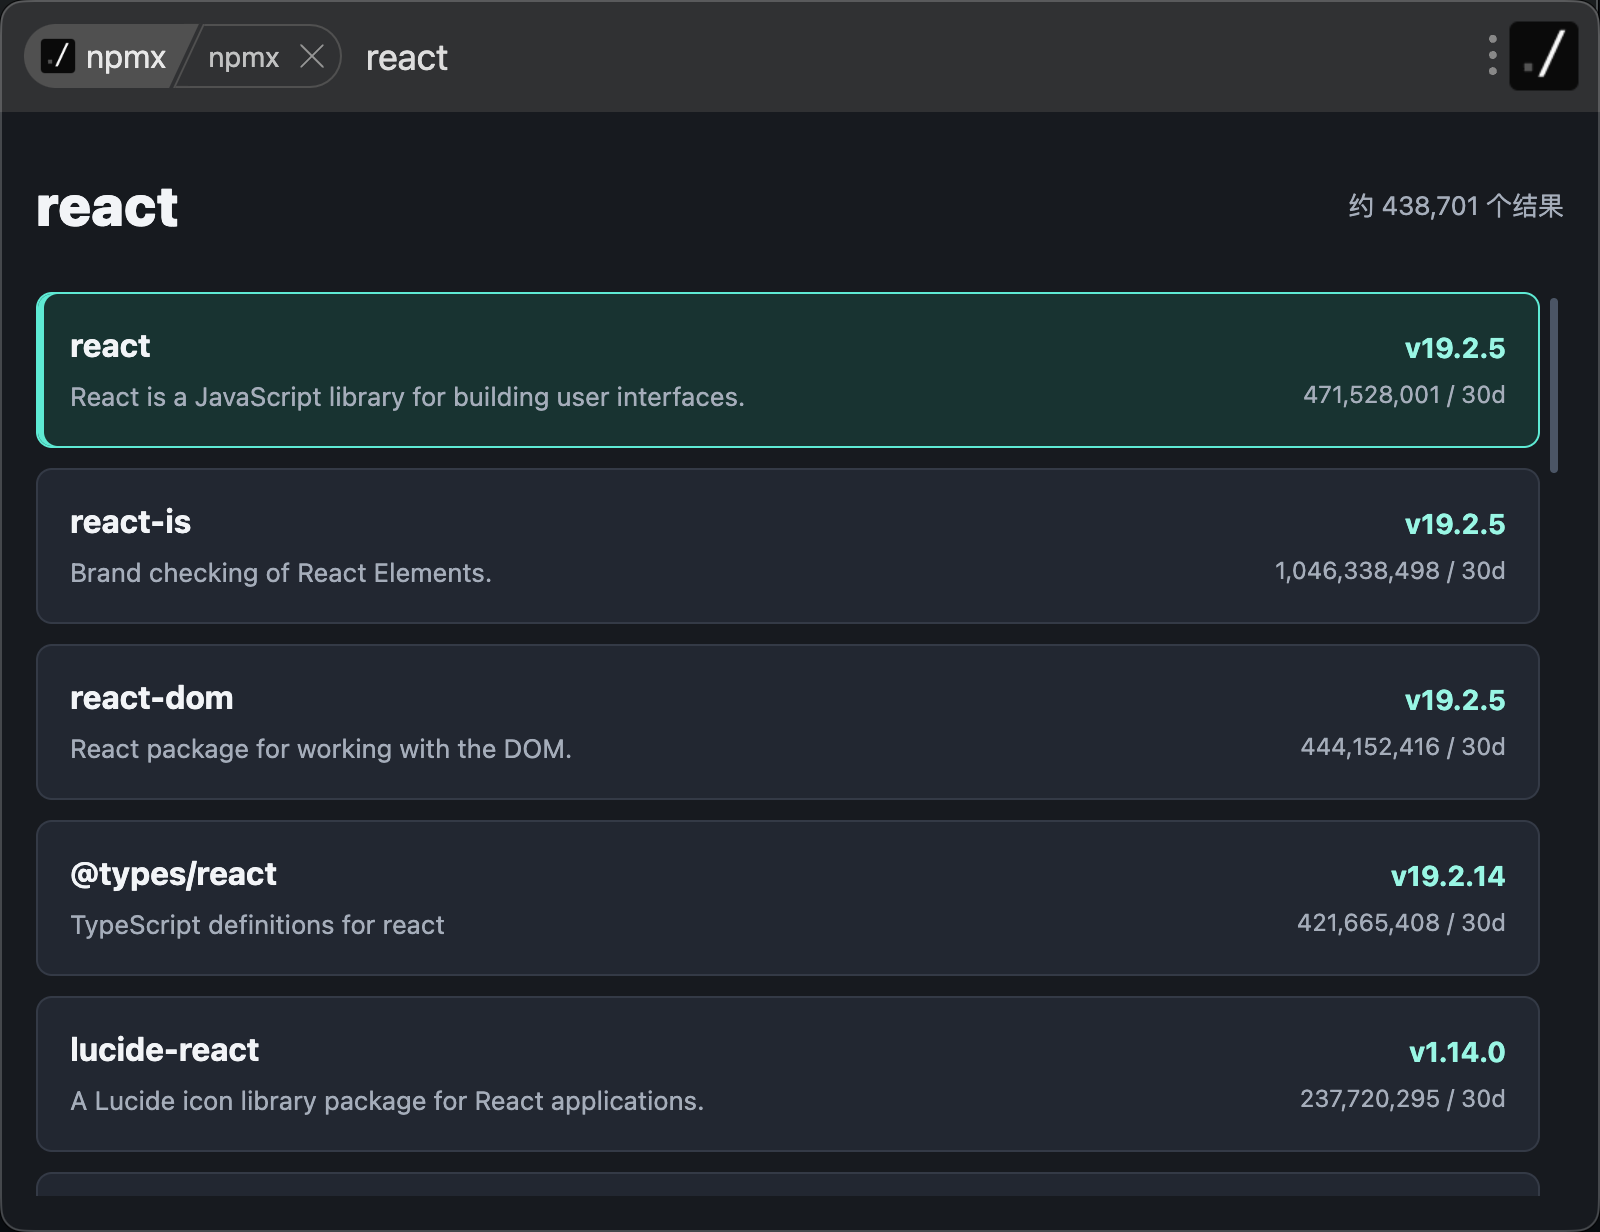Click the download count 1,046,338,498 / 30d
The image size is (1600, 1232).
[1390, 571]
